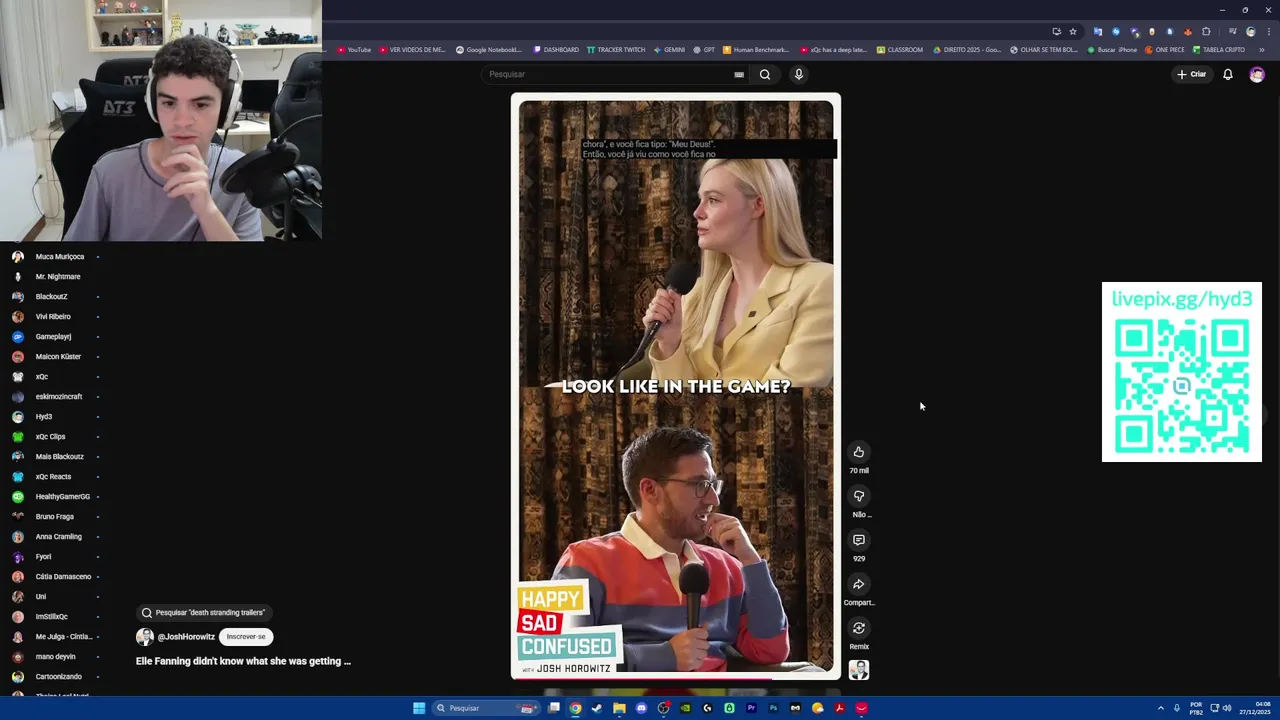Share the Short using the Compart. arrow
Image resolution: width=1280 pixels, height=720 pixels.
click(858, 584)
